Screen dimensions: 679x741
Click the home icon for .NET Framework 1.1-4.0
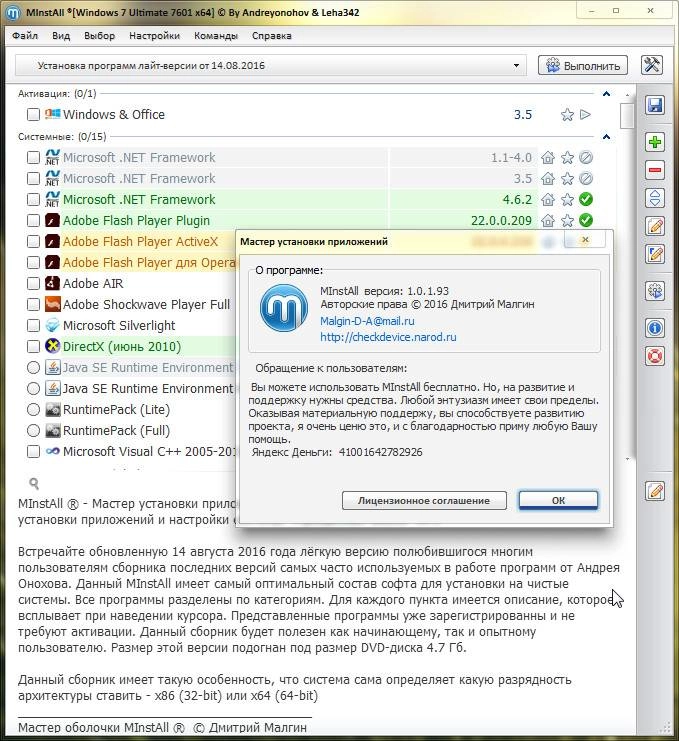click(x=548, y=157)
